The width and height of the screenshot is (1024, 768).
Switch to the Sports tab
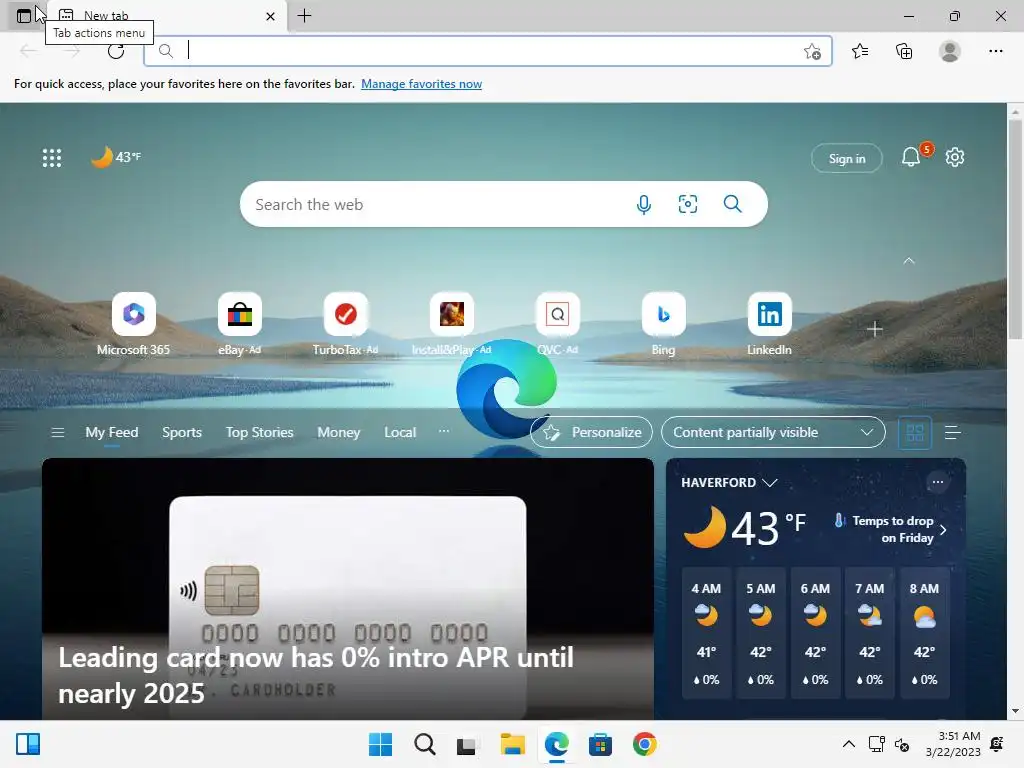point(182,432)
